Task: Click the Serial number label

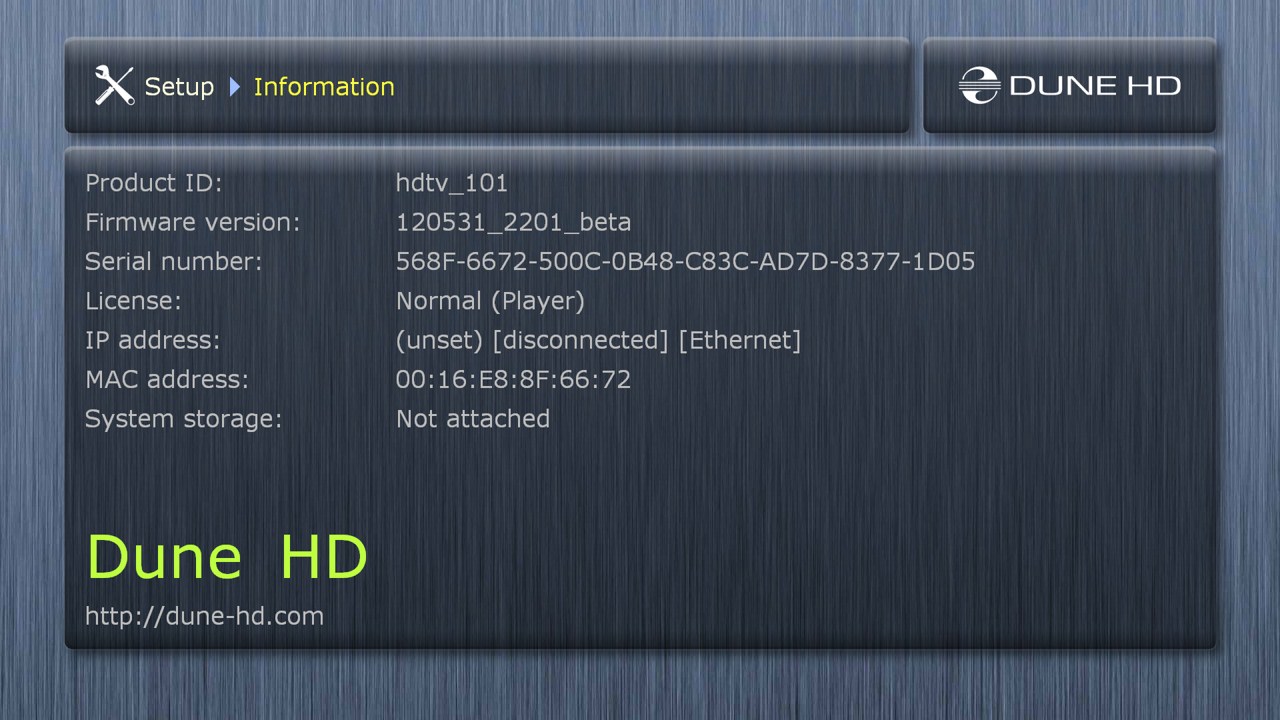Action: coord(173,261)
